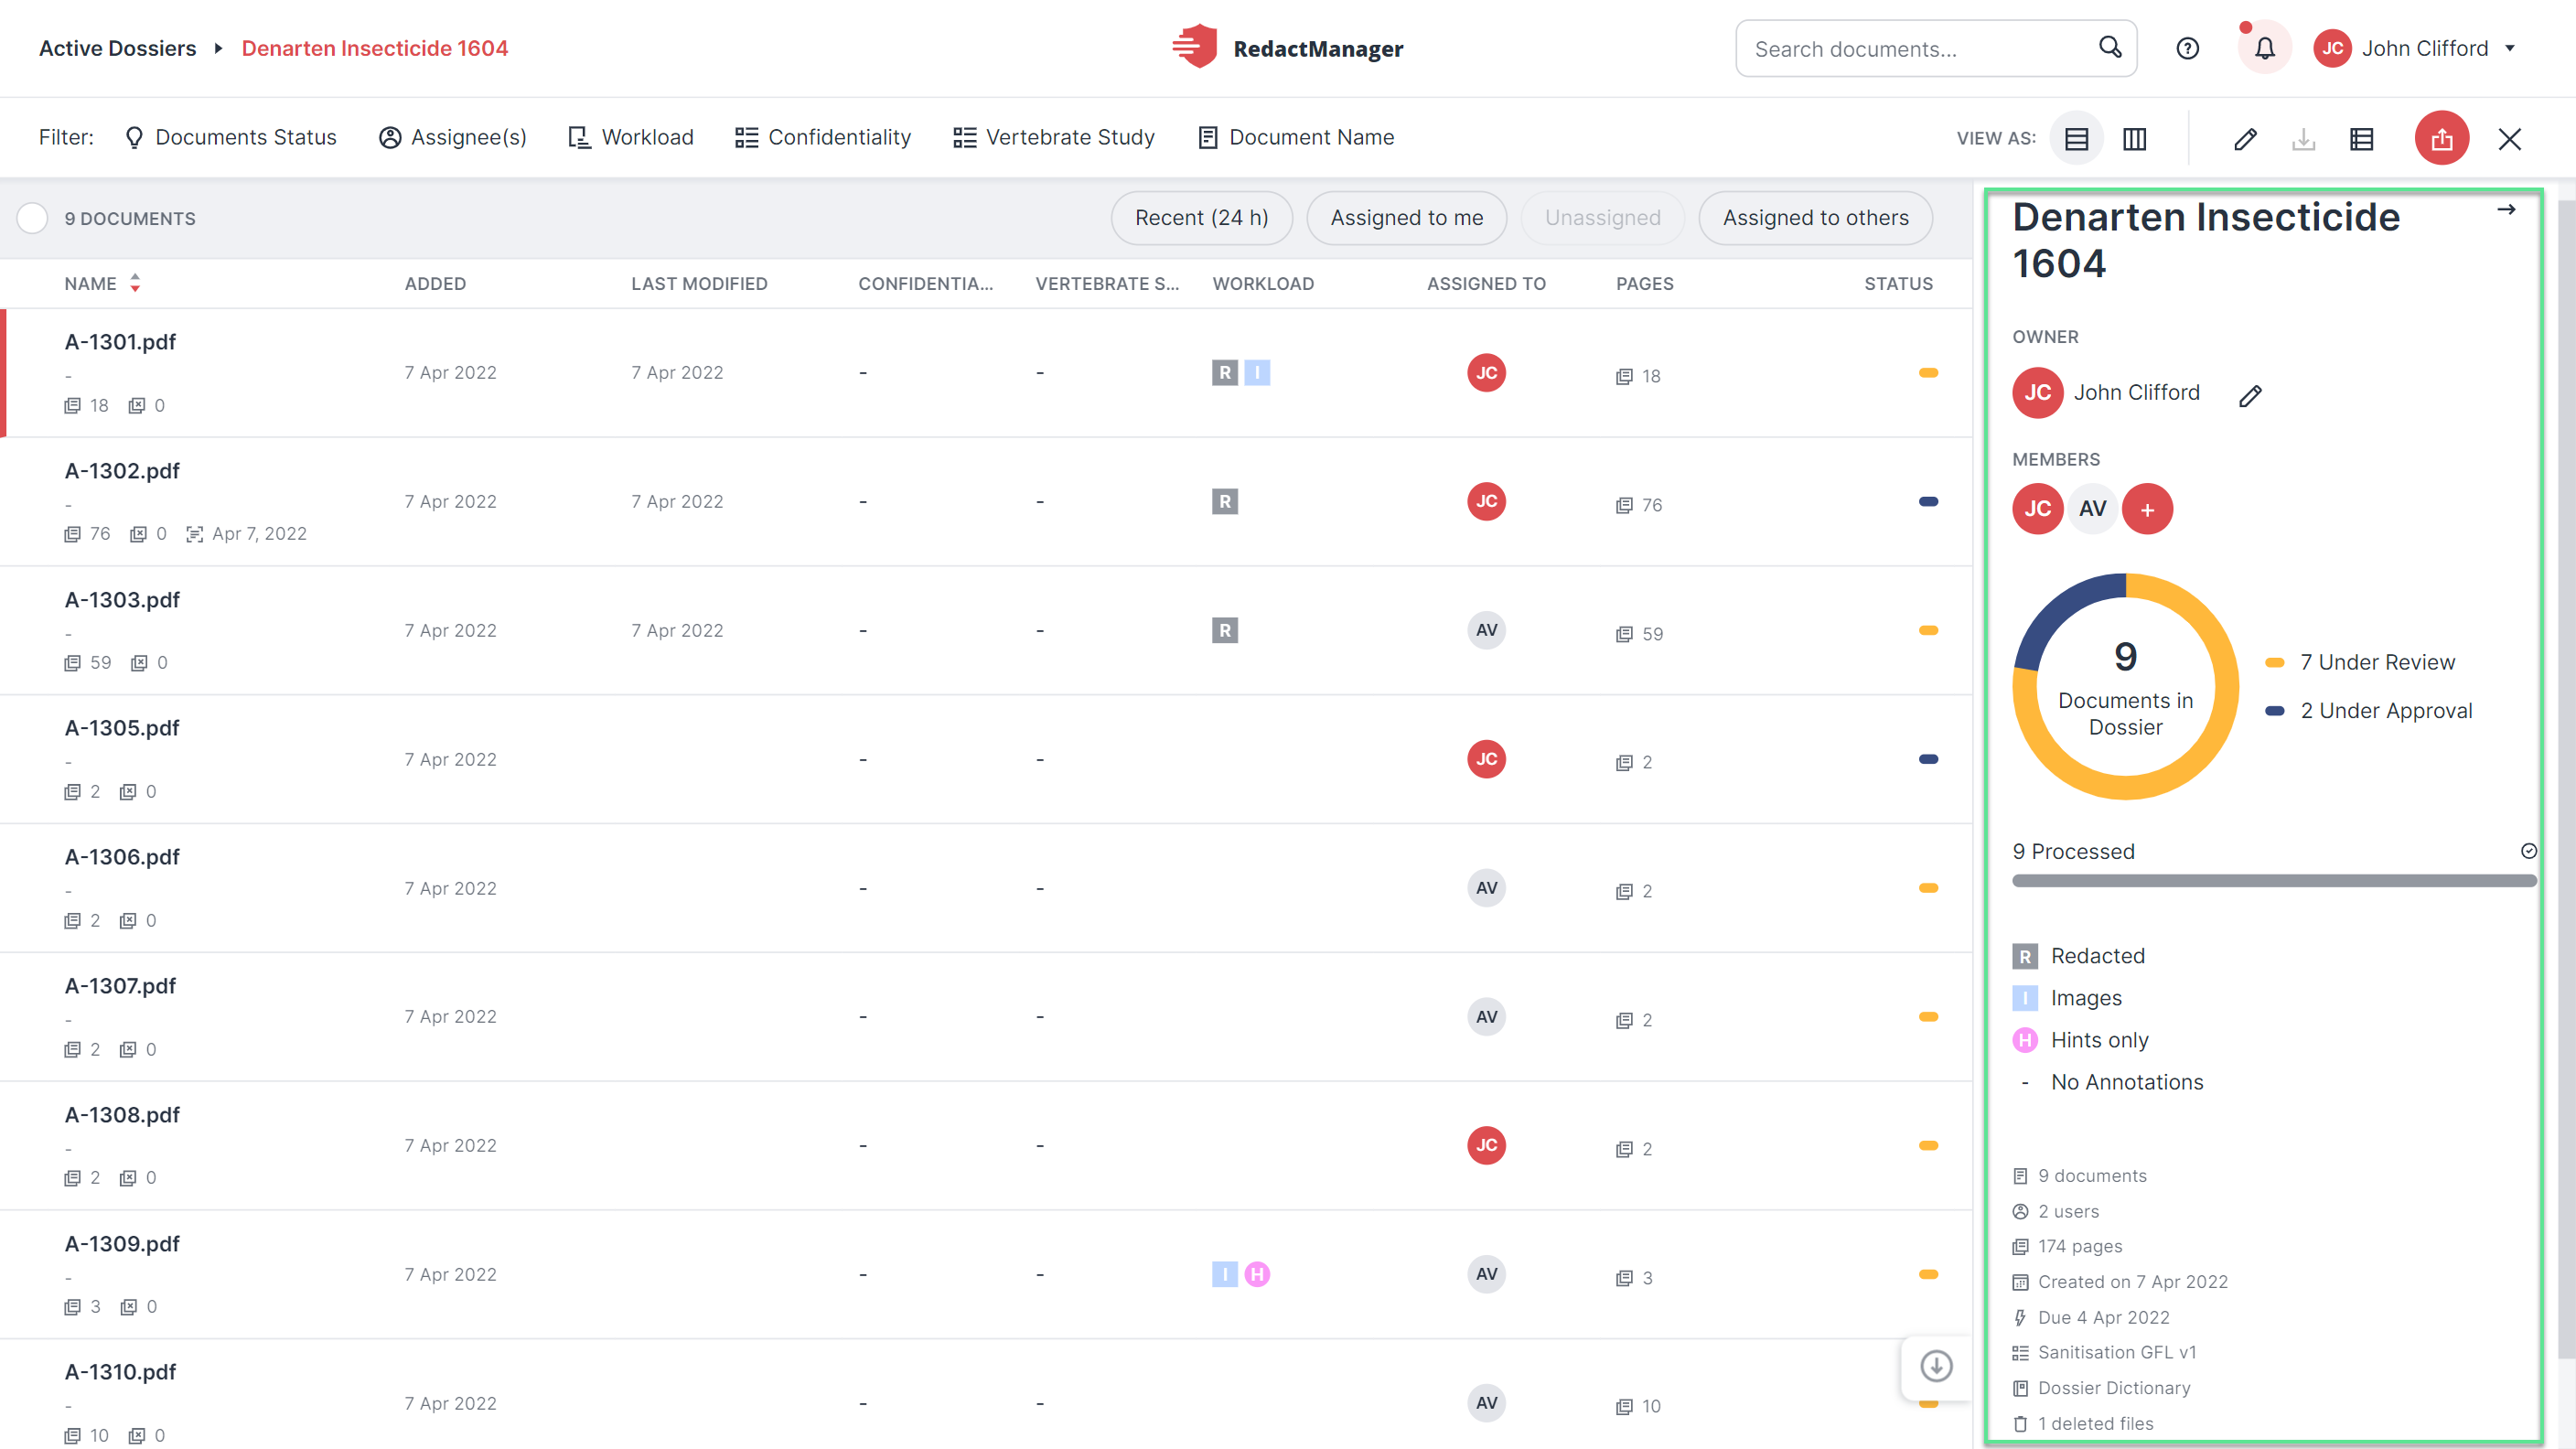2576x1449 pixels.
Task: Click the round scroll-down arrow button
Action: pos(1936,1366)
